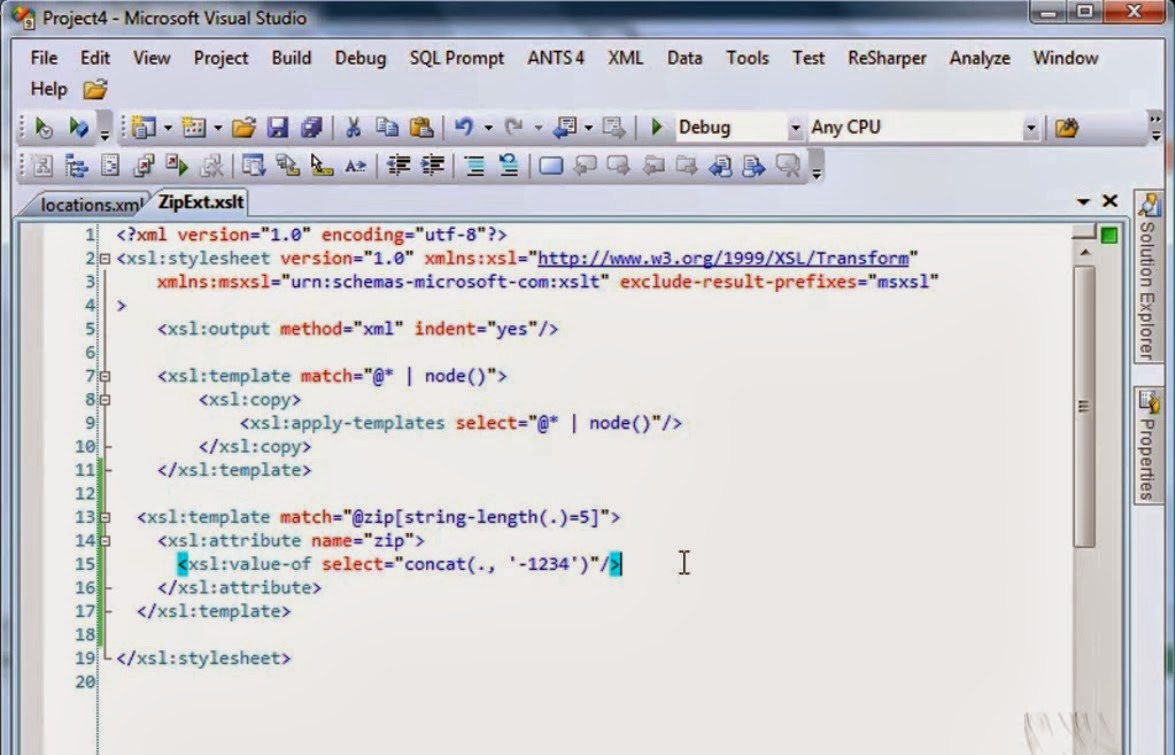Open the XML menu
This screenshot has width=1175, height=755.
pos(625,58)
